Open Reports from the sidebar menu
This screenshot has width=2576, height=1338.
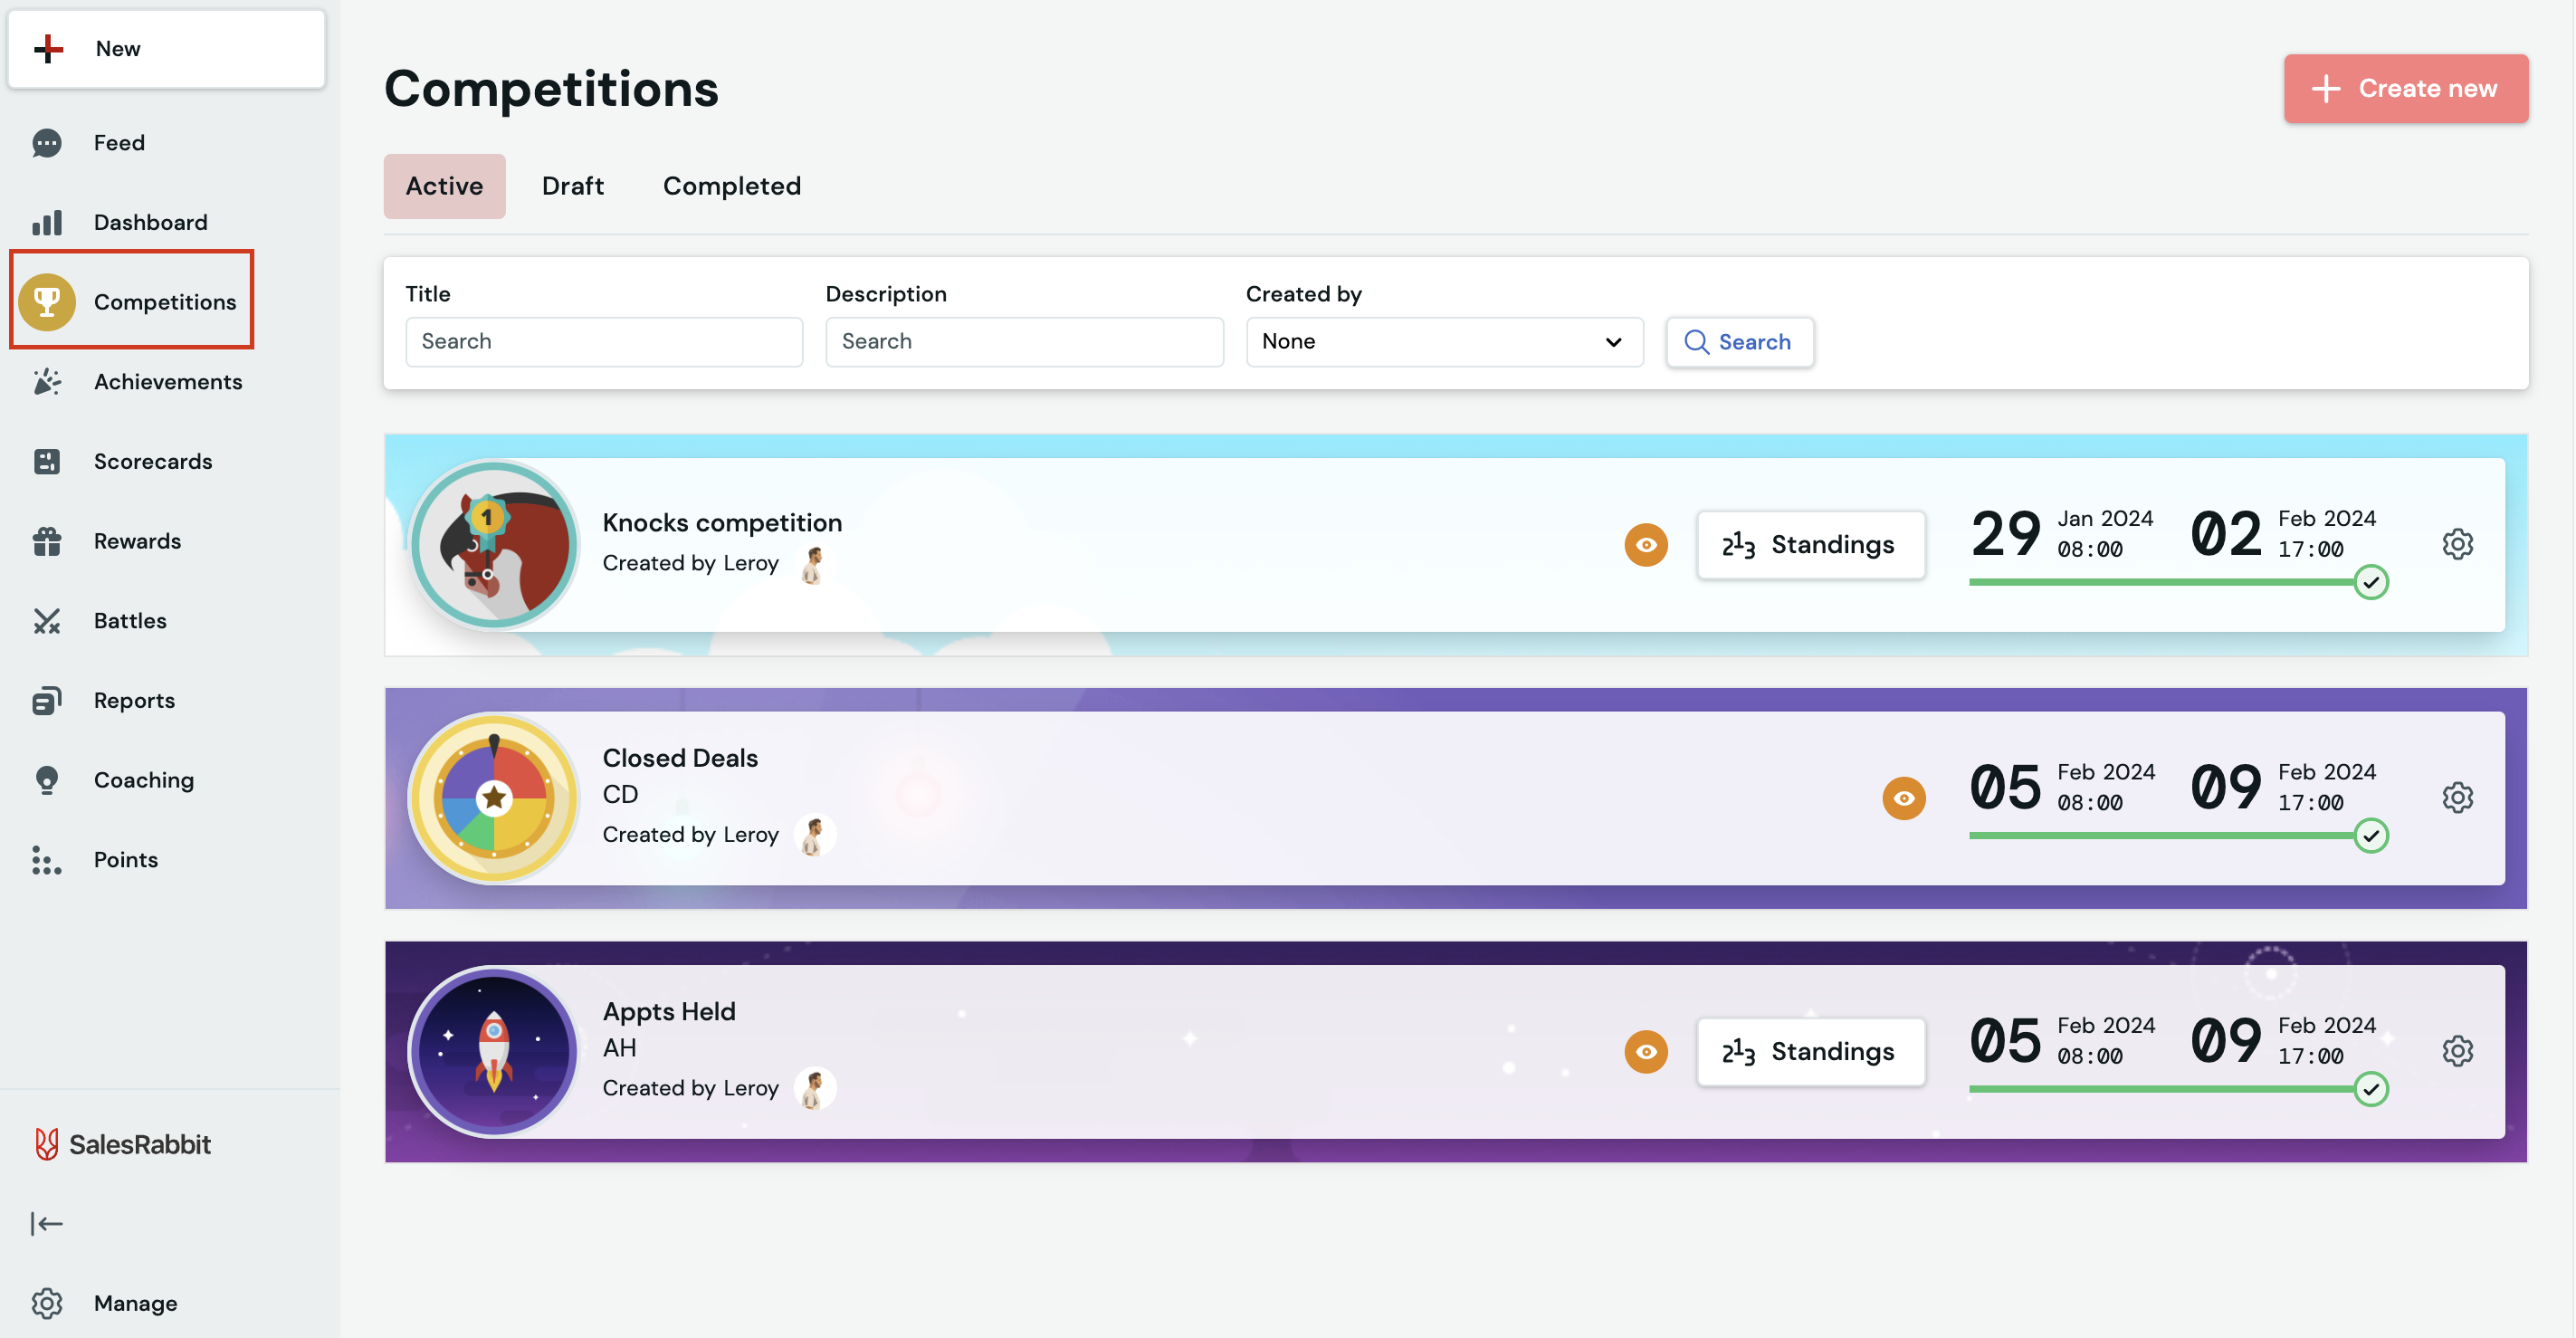pyautogui.click(x=134, y=700)
